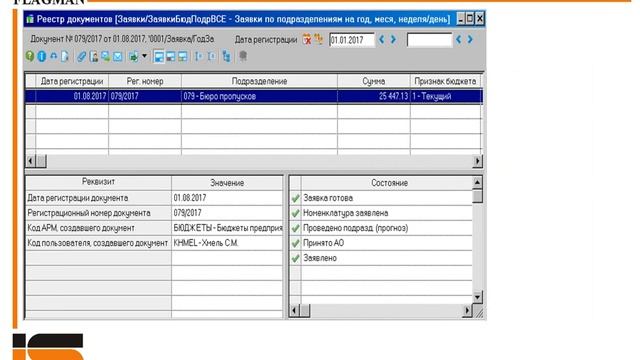Viewport: 640px width, 360px height.
Task: Select the third panel layout icon
Action: click(182, 56)
